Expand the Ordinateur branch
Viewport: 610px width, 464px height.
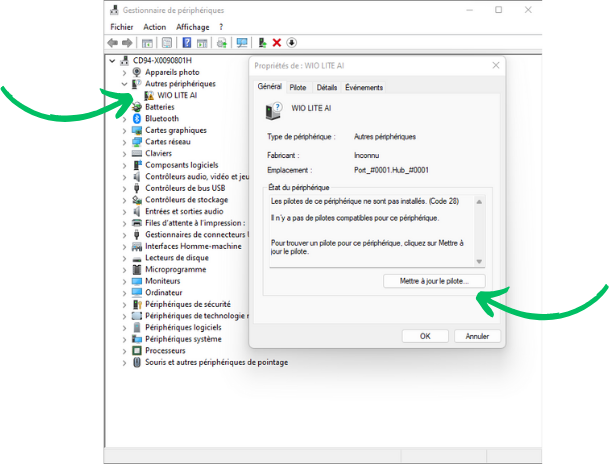click(x=124, y=293)
